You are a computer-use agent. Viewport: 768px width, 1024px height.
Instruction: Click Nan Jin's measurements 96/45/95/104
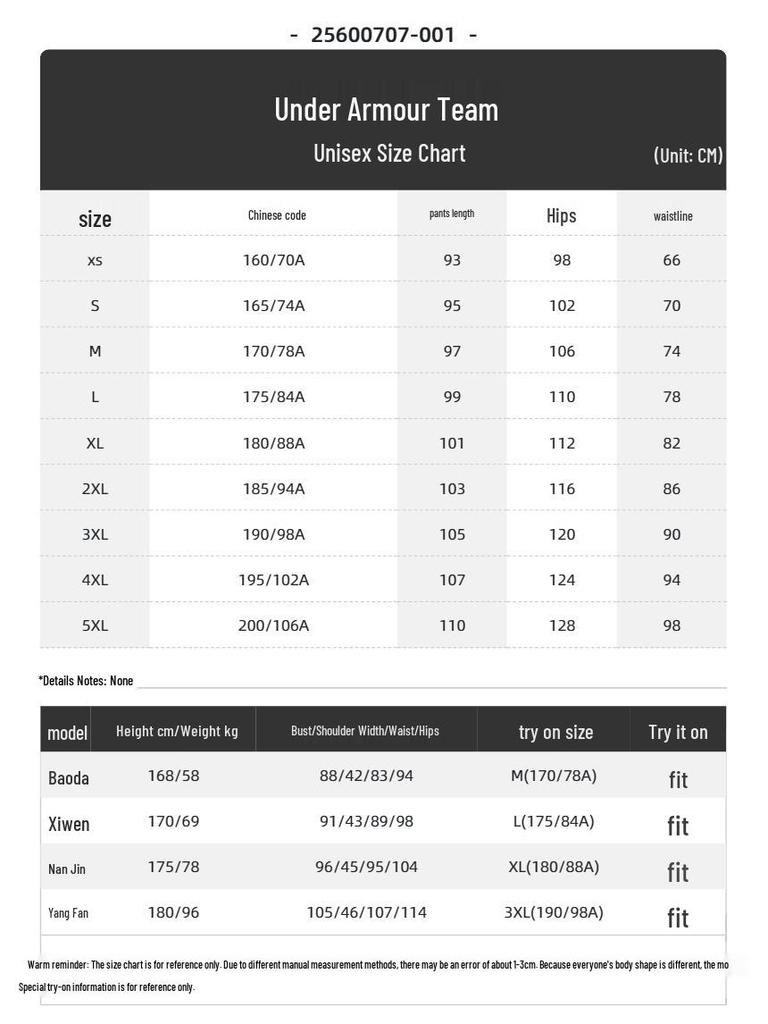click(x=366, y=867)
